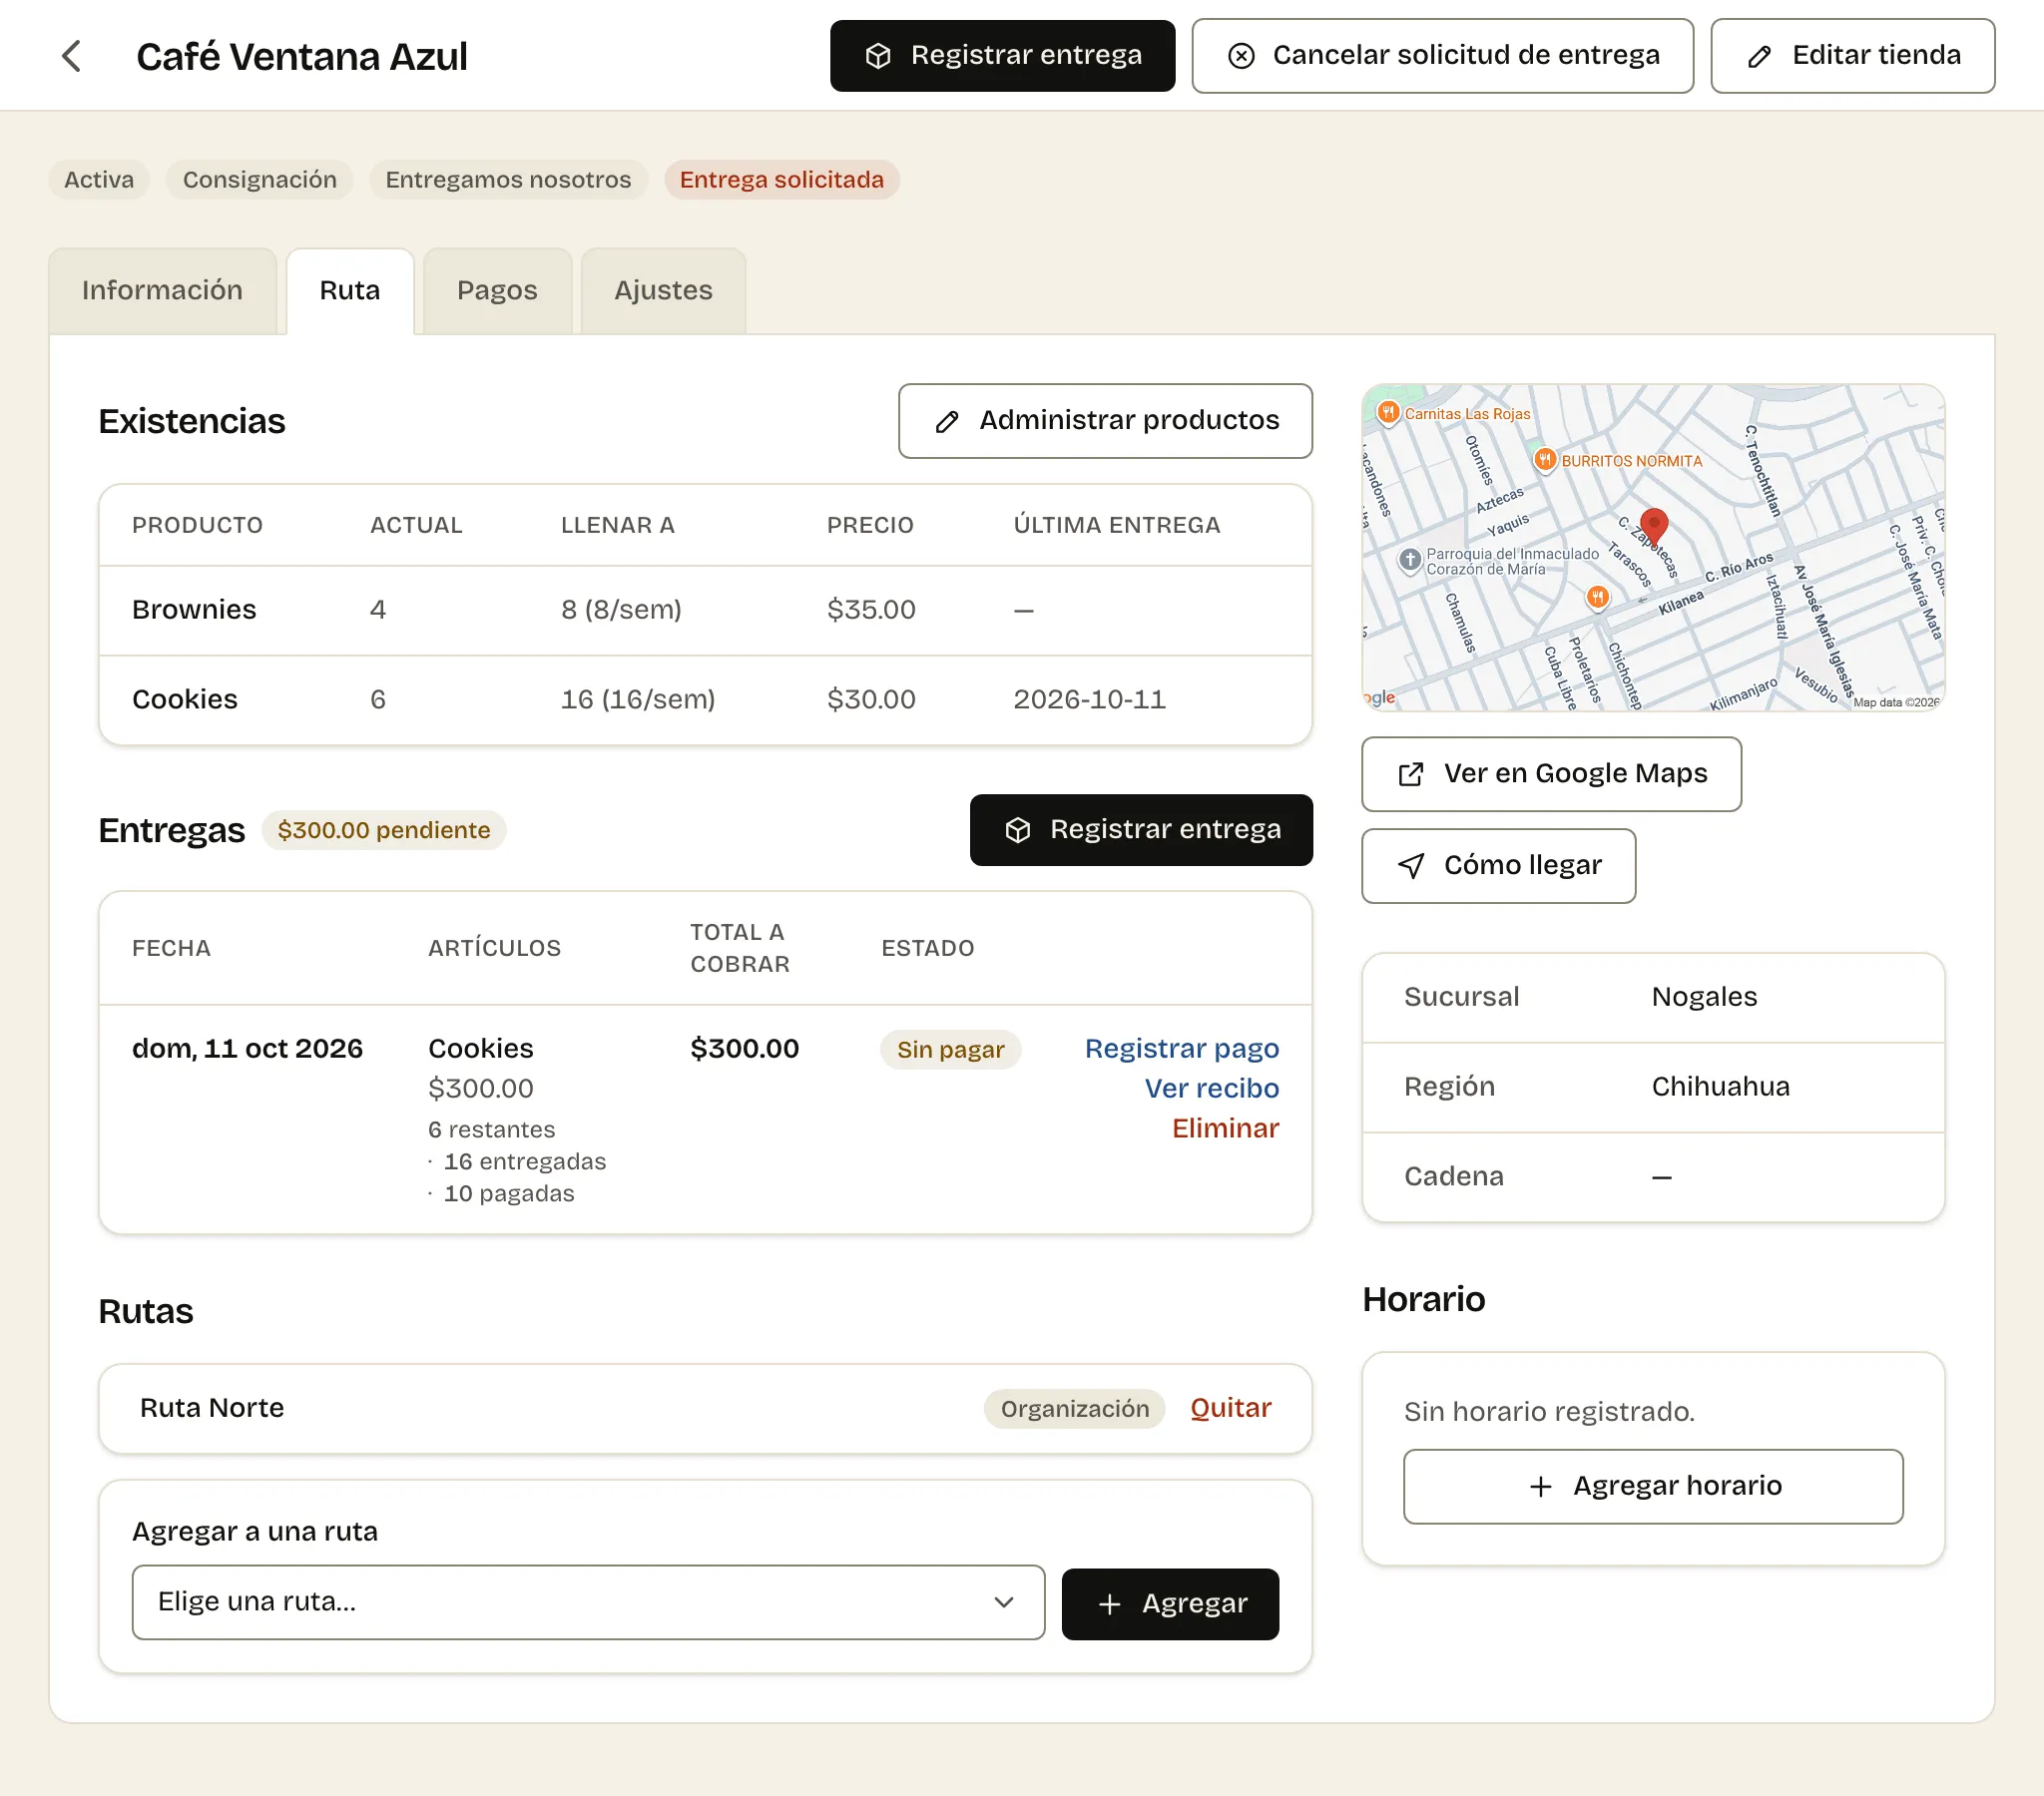
Task: Click the Entregamos nosotros badge
Action: (x=508, y=180)
